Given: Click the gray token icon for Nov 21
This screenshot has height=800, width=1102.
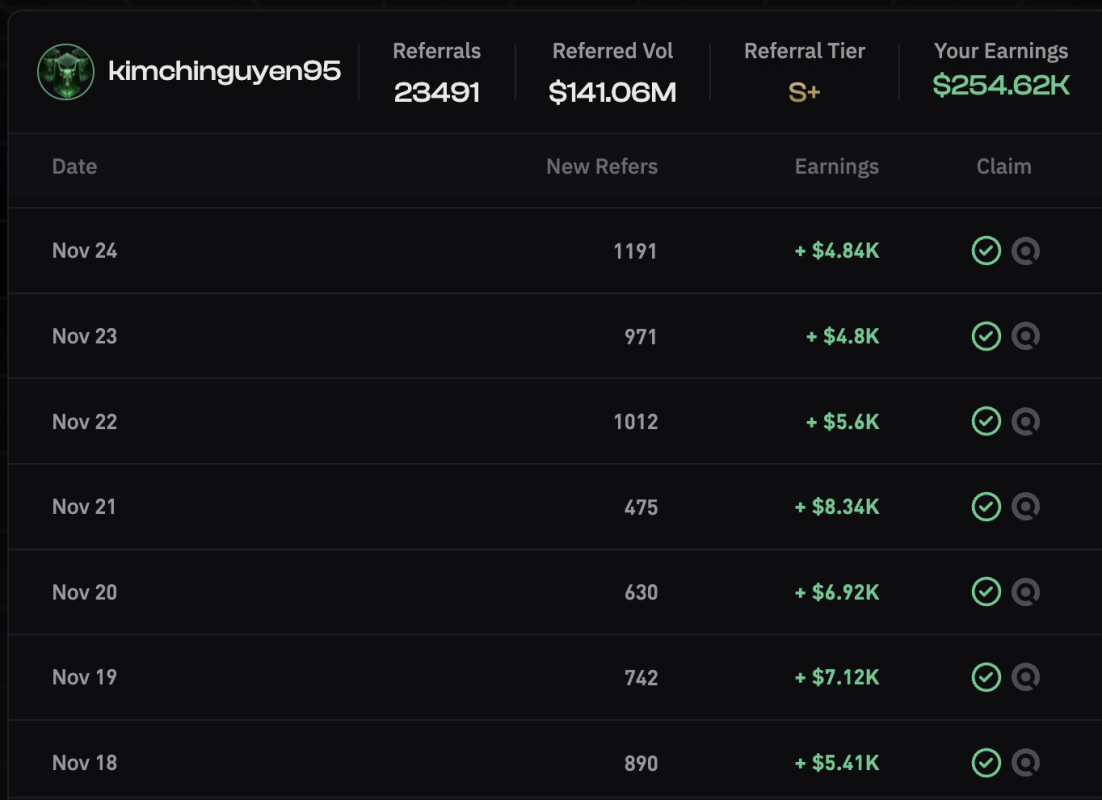Looking at the screenshot, I should 1025,507.
